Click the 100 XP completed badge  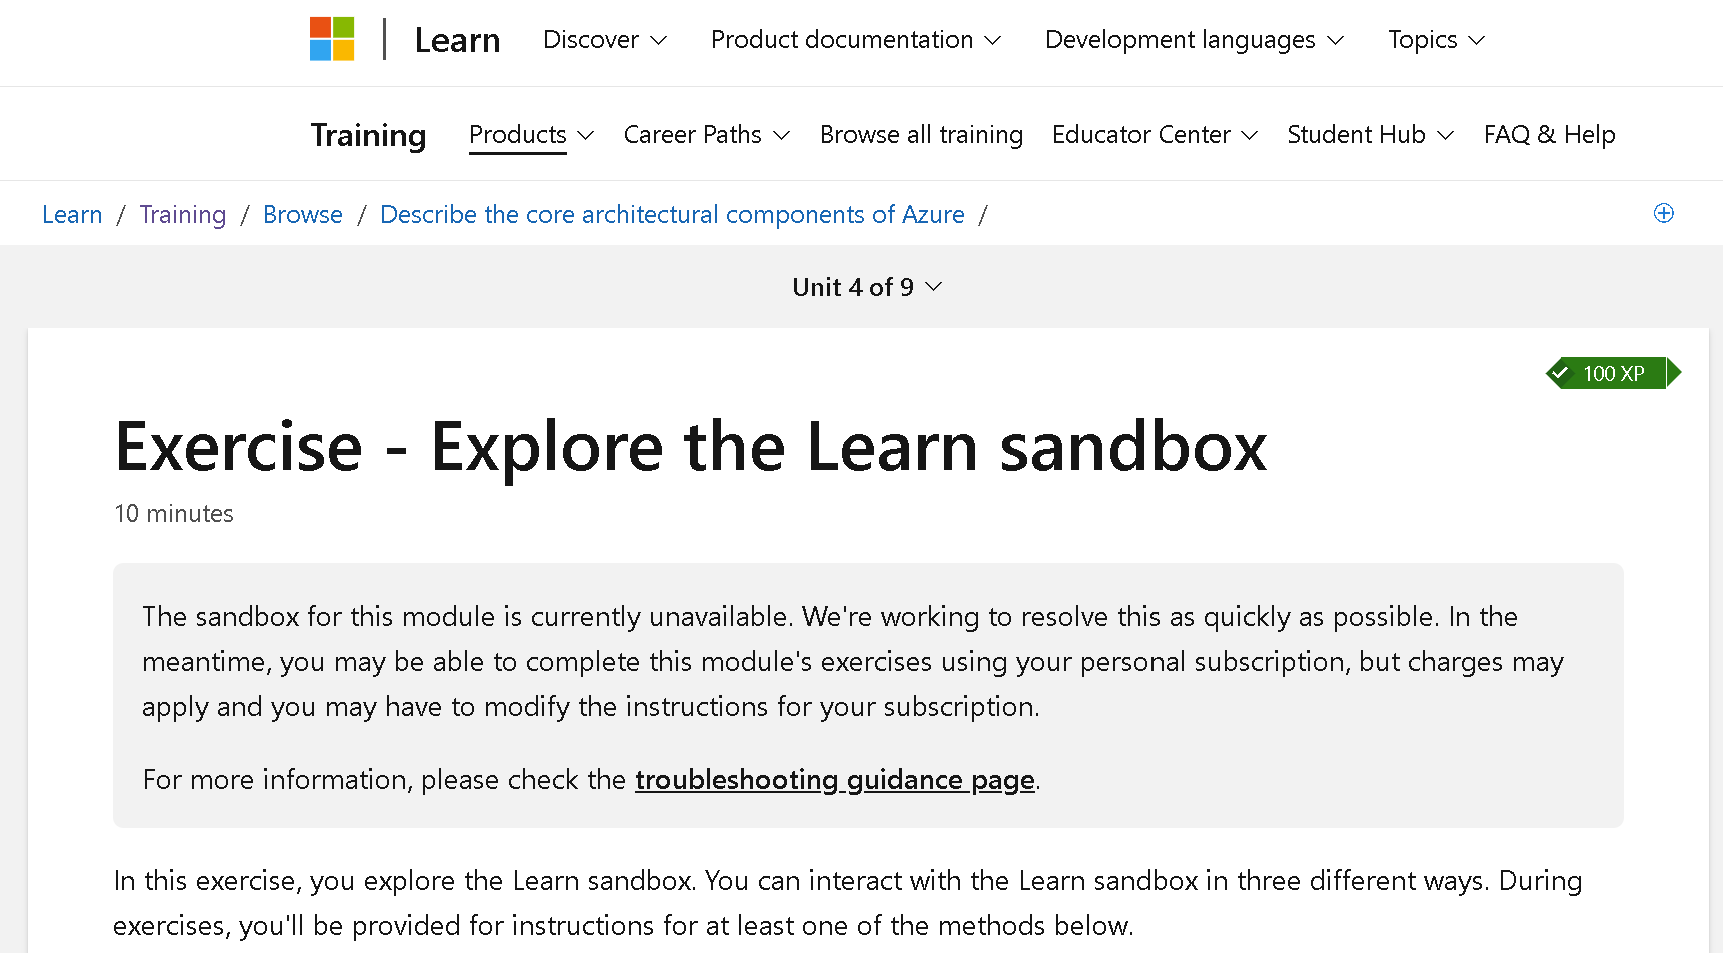1613,373
